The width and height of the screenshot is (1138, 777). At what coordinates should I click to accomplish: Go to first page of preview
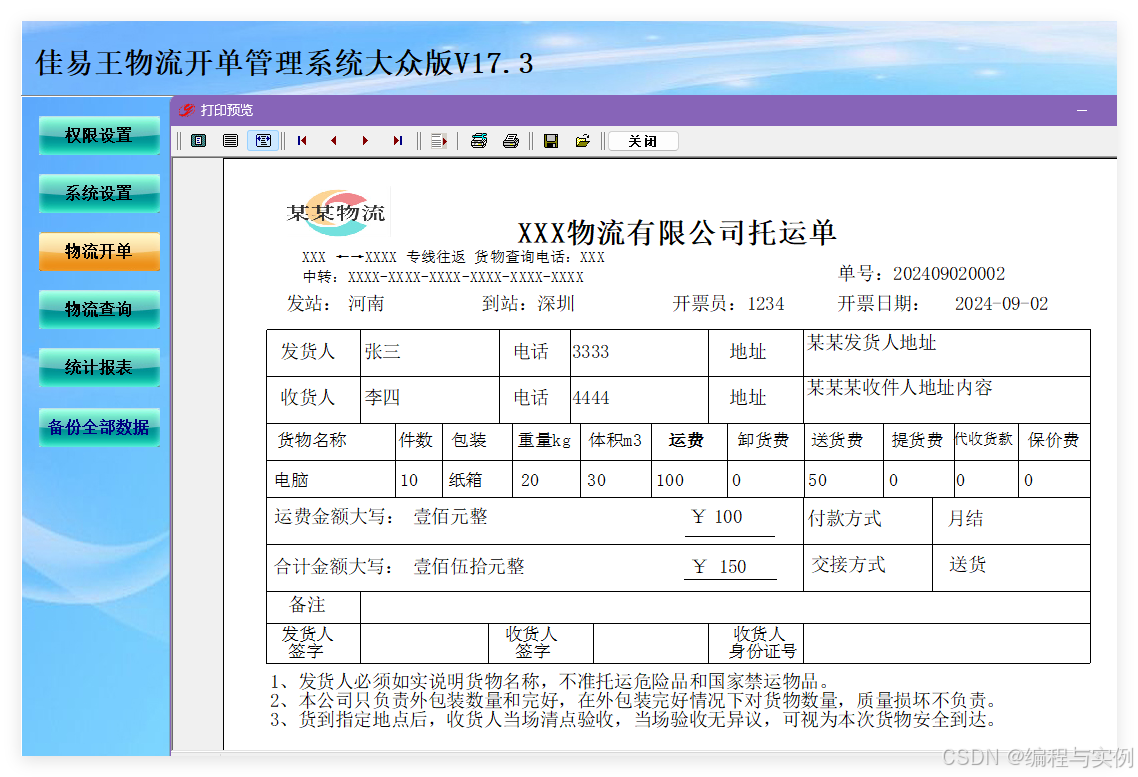pyautogui.click(x=302, y=141)
